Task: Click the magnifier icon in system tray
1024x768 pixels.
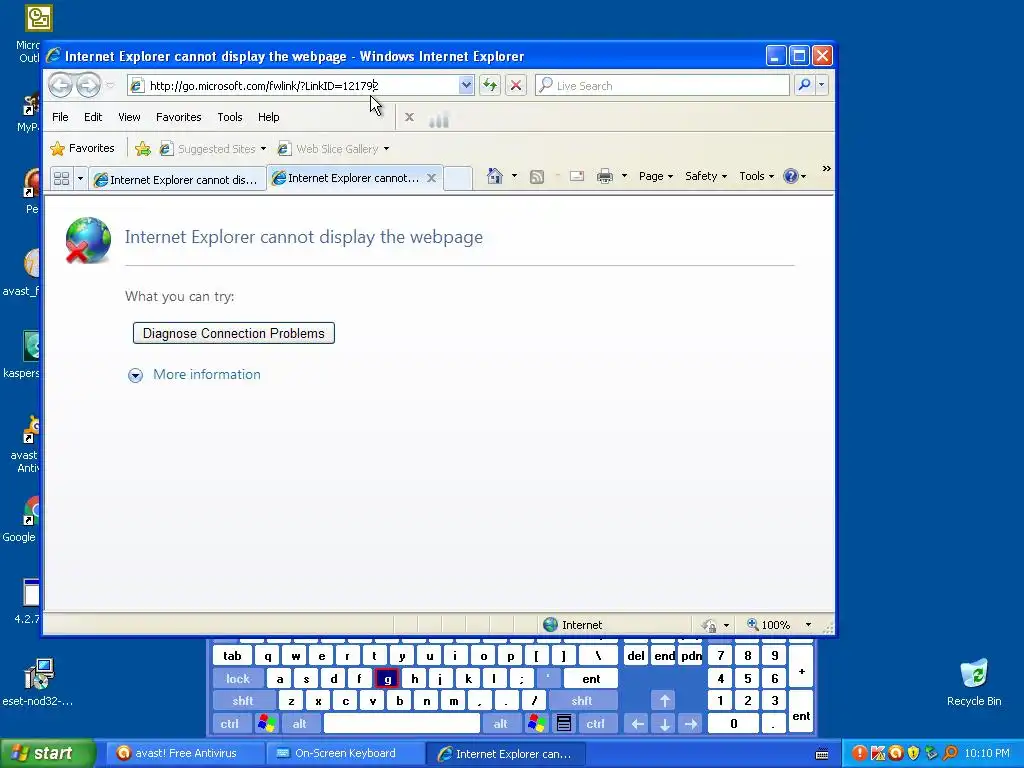Action: coord(950,753)
